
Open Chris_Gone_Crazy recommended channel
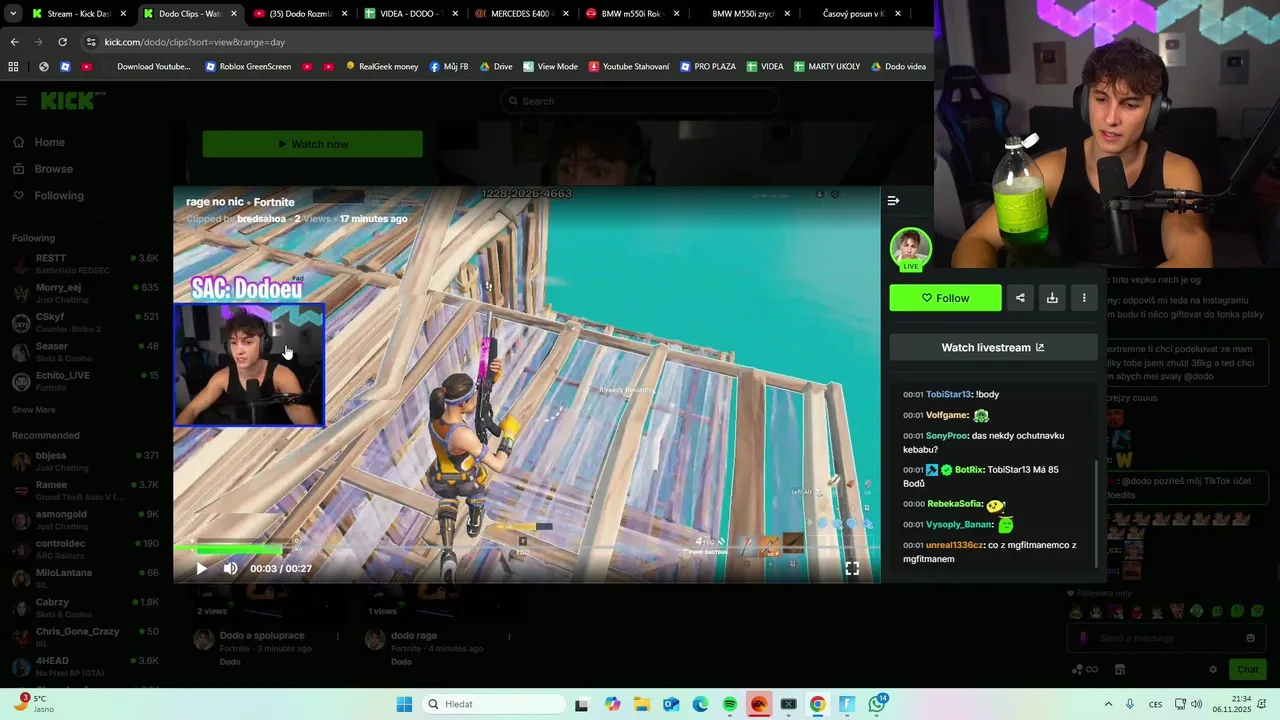tap(85, 637)
